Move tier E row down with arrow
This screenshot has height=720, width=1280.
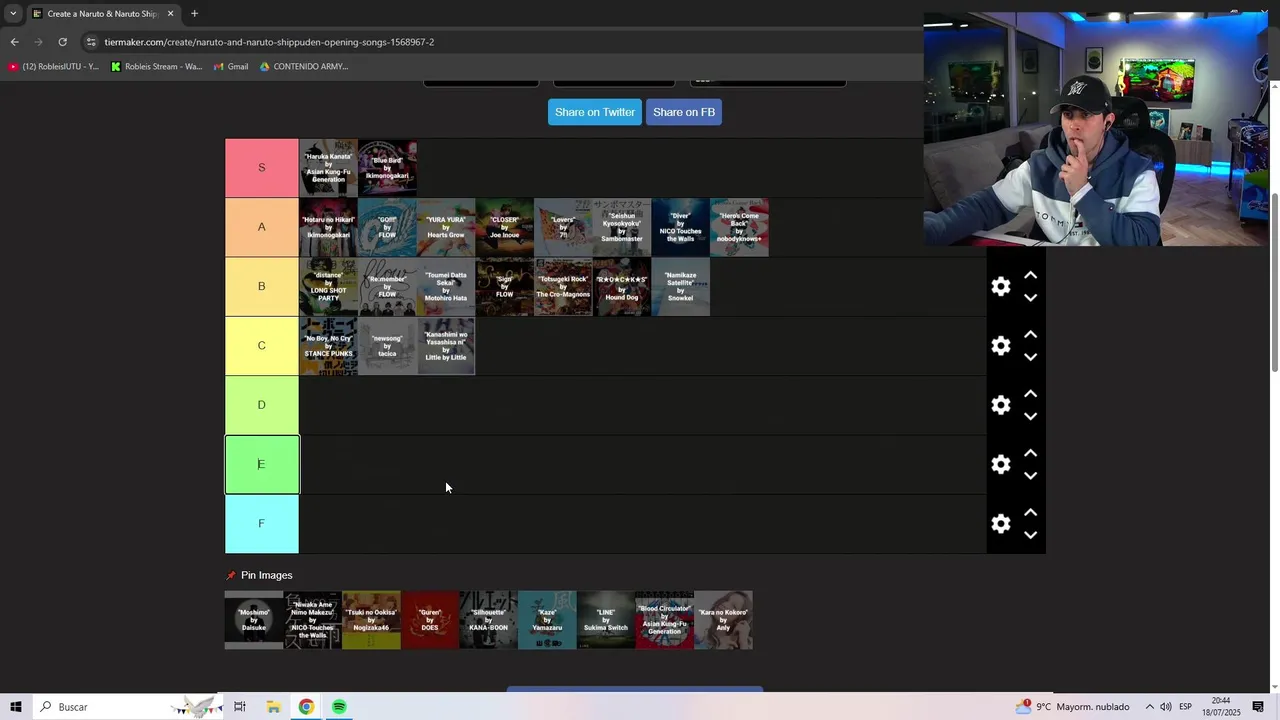coord(1031,476)
